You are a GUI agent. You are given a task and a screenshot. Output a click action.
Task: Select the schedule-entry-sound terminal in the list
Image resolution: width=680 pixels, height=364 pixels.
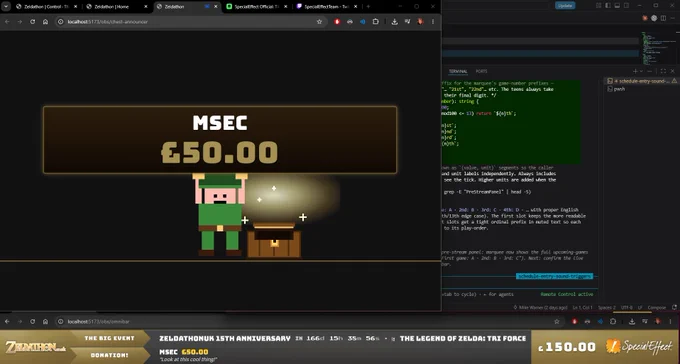pos(641,81)
